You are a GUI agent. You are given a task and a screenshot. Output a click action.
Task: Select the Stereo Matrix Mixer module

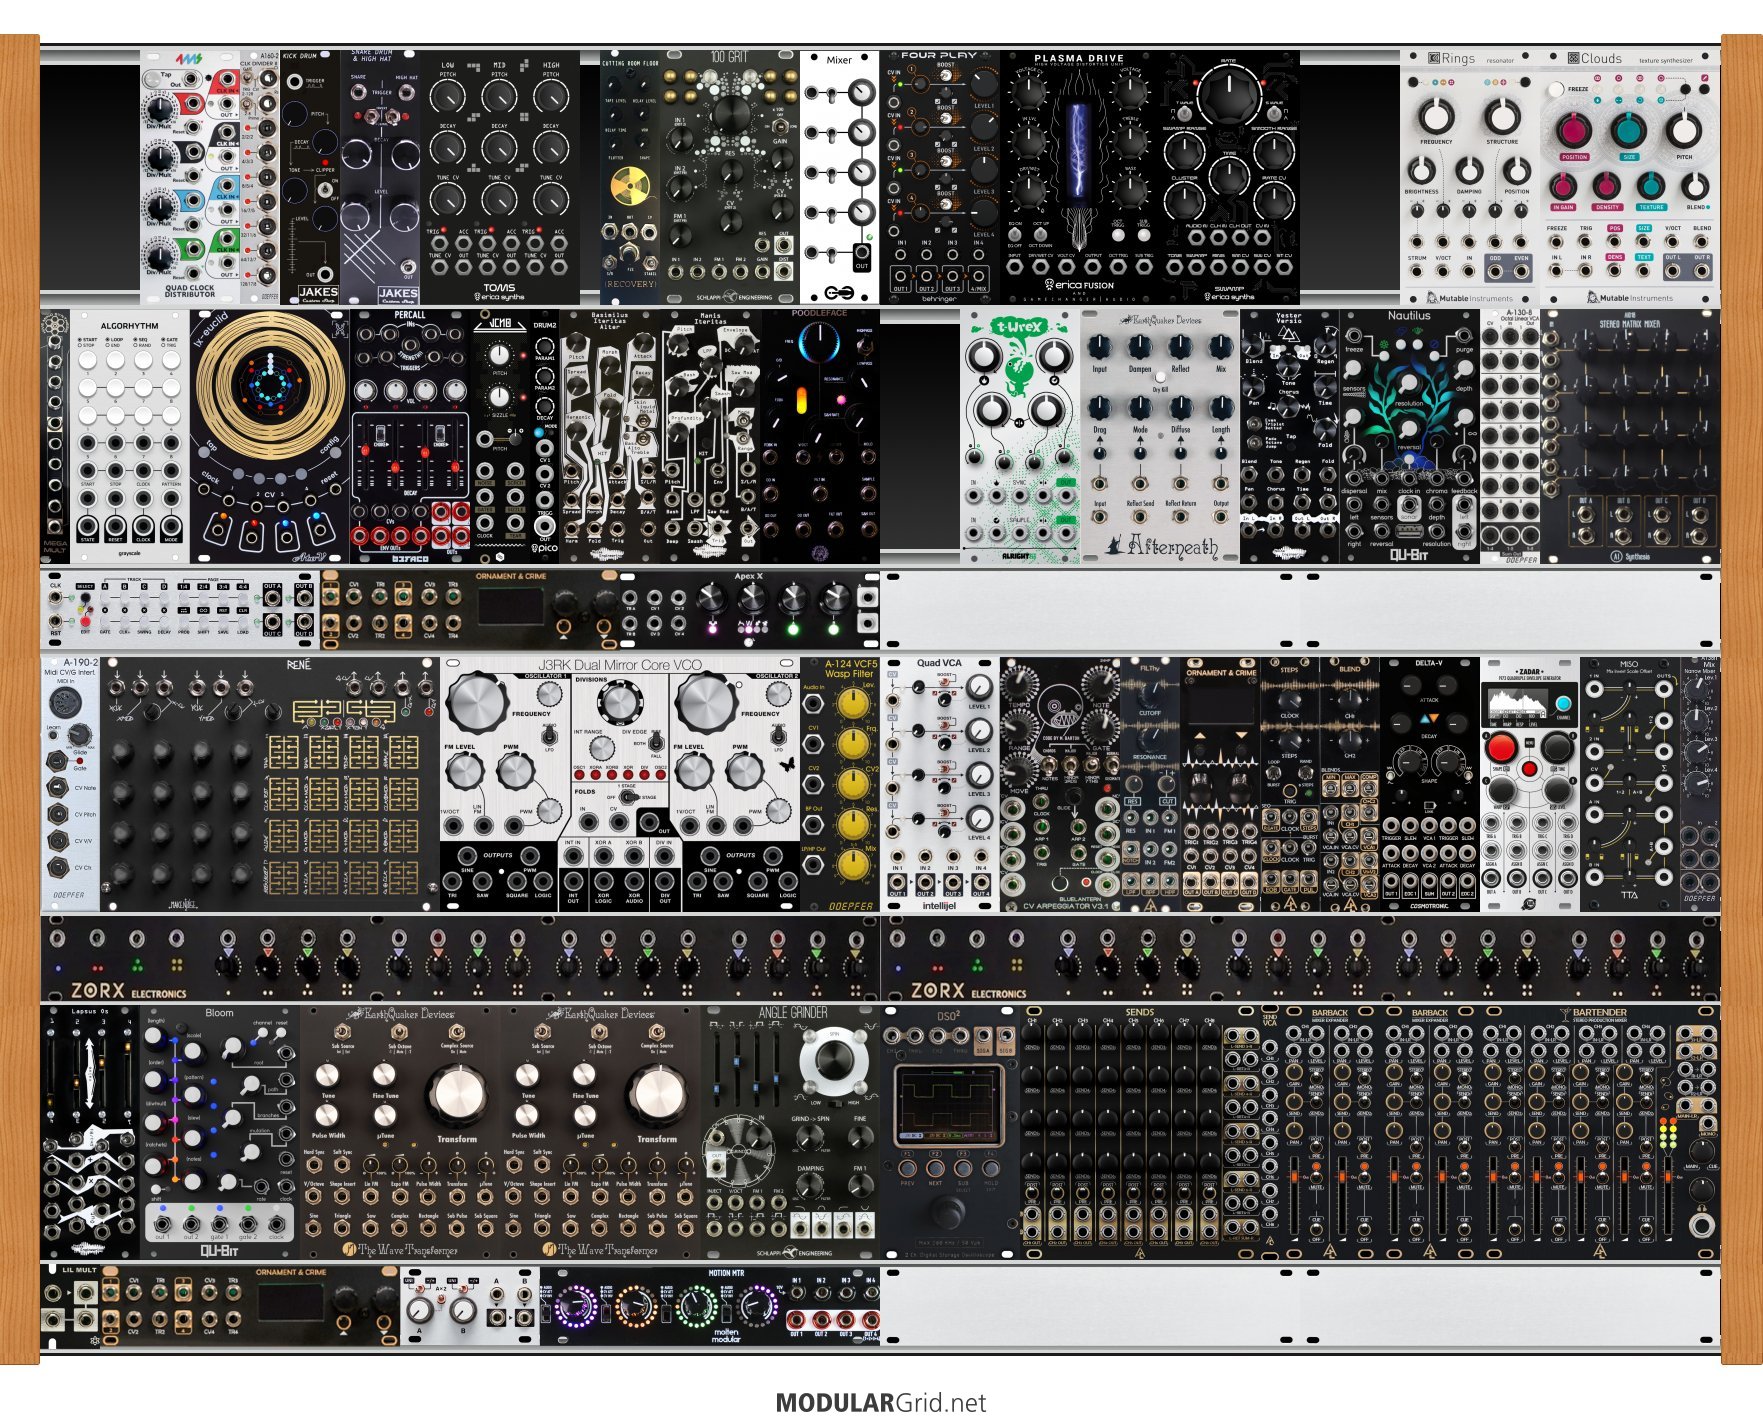click(x=1630, y=436)
